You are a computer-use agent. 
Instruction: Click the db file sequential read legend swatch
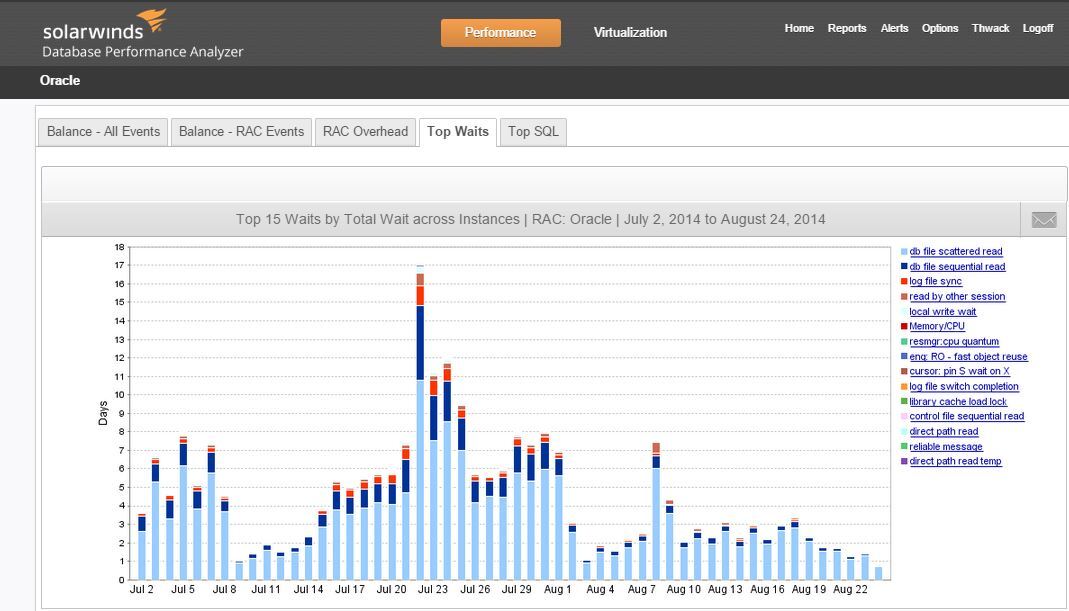[903, 266]
